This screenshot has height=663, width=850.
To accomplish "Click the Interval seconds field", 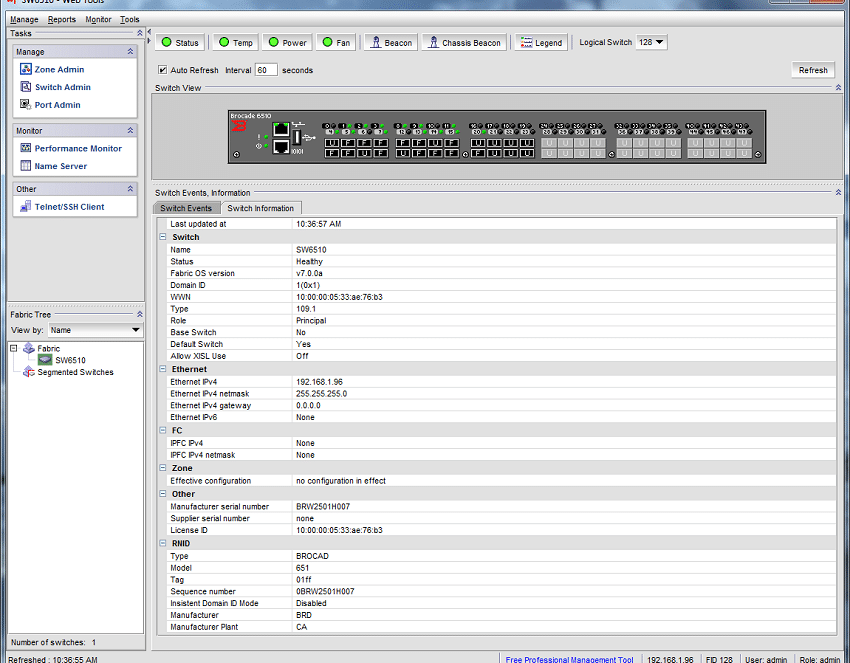I will (x=266, y=70).
